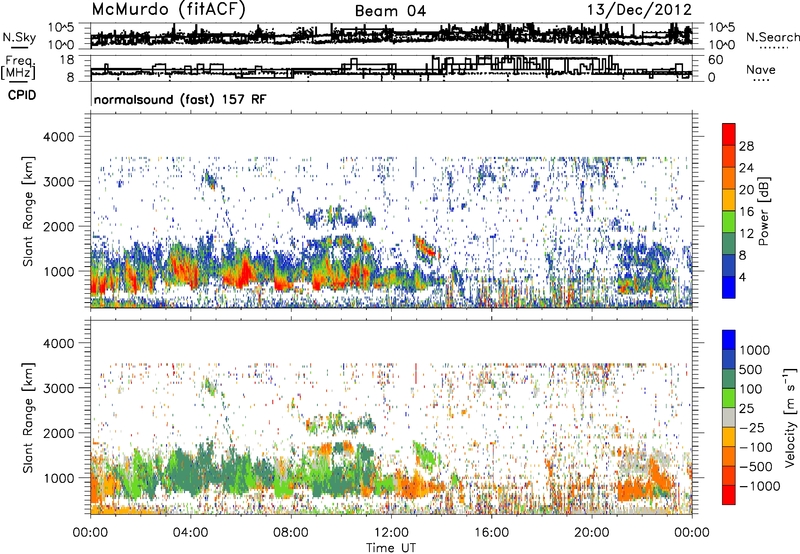Click the '500' velocity colorbar tick value
The image size is (800, 554).
pyautogui.click(x=752, y=370)
